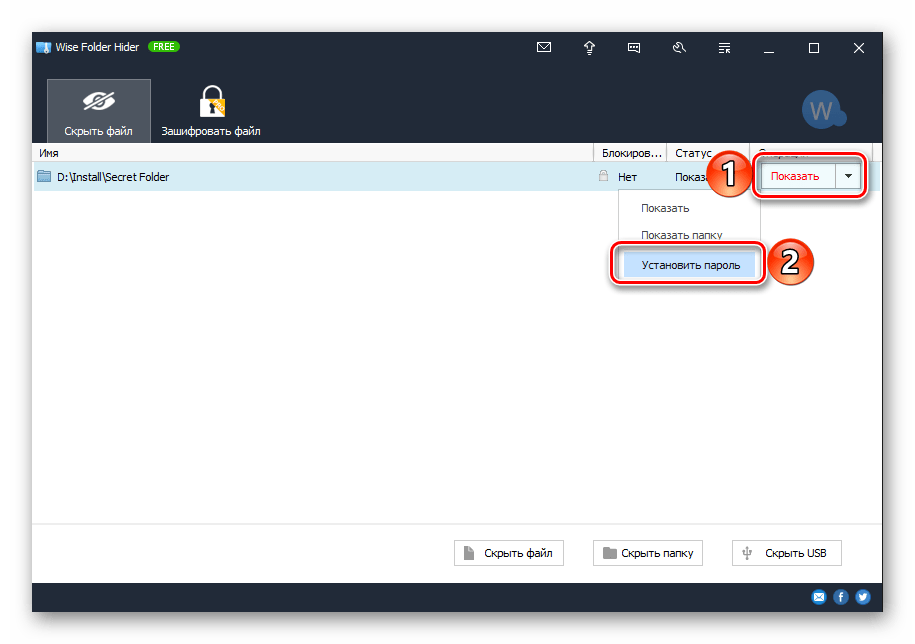Click the mail envelope icon in title bar
Screen dimensions: 915x644
[544, 47]
